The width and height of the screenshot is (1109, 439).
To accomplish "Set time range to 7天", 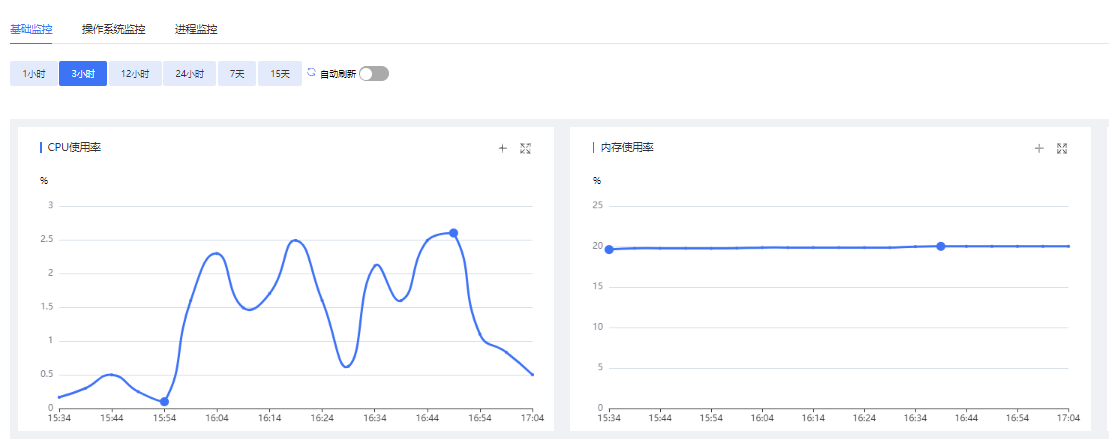I will coord(237,74).
